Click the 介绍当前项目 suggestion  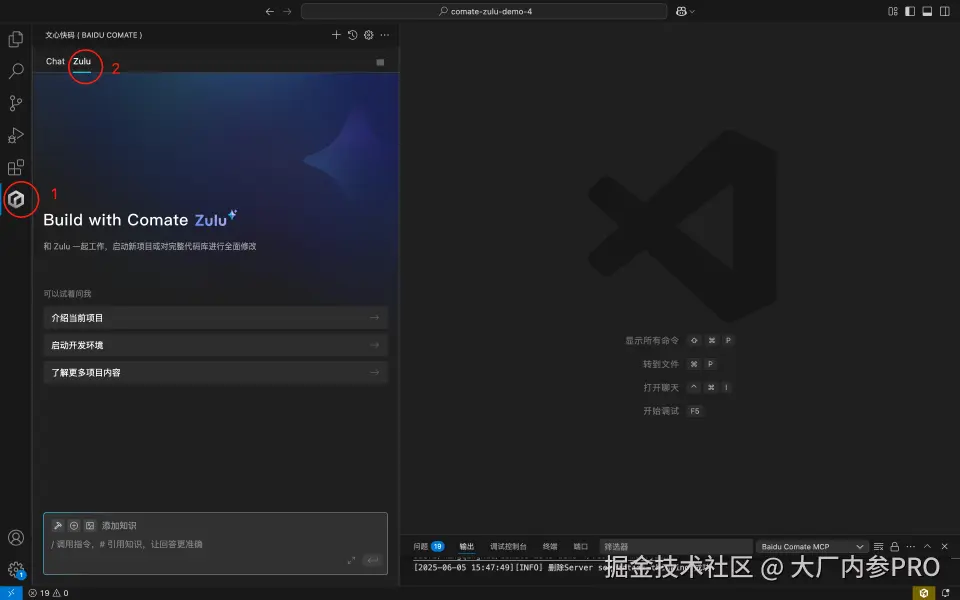click(x=213, y=317)
